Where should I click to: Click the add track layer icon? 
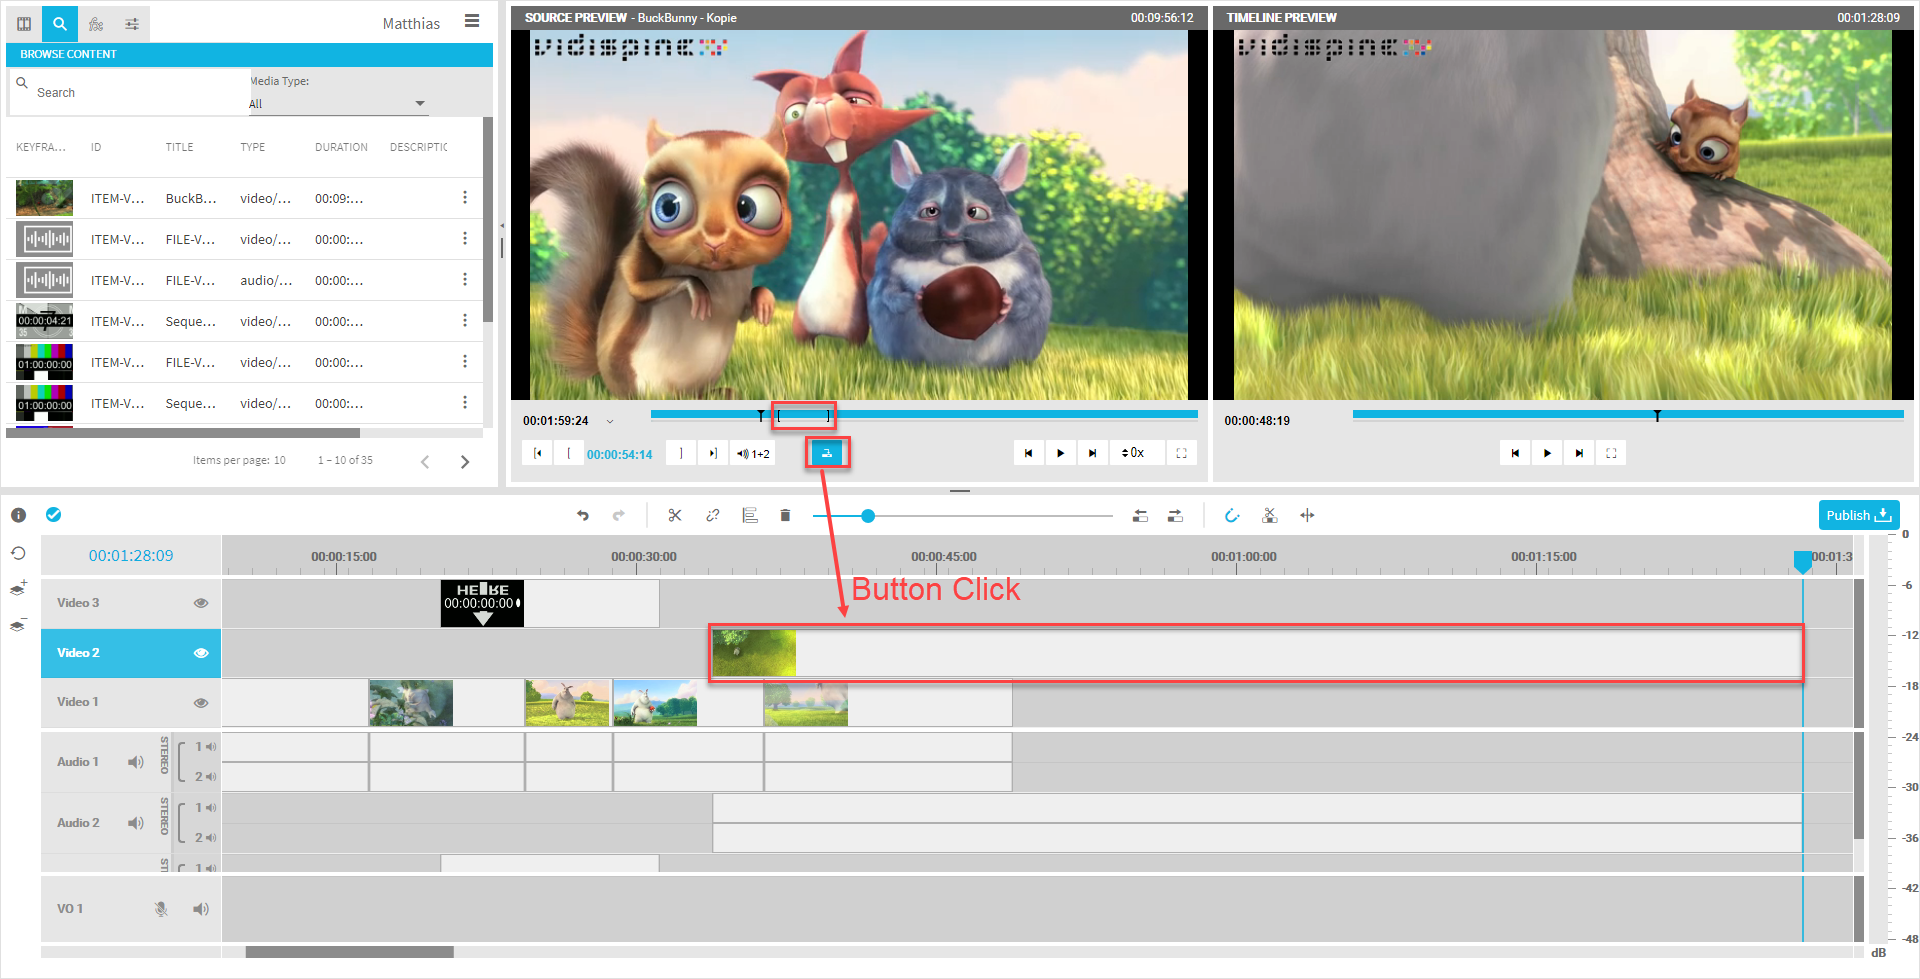click(x=18, y=588)
